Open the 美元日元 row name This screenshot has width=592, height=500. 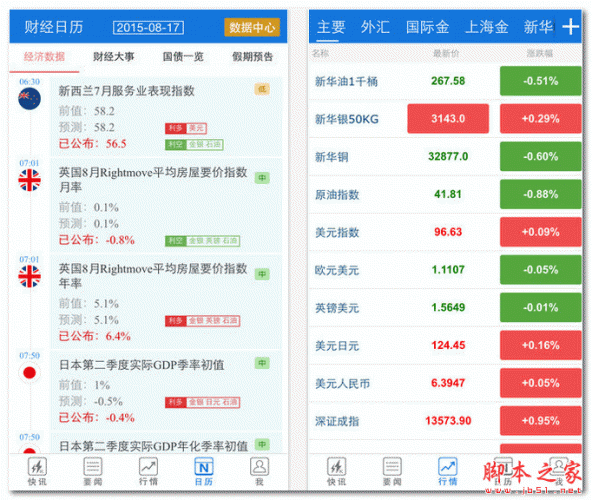[337, 346]
